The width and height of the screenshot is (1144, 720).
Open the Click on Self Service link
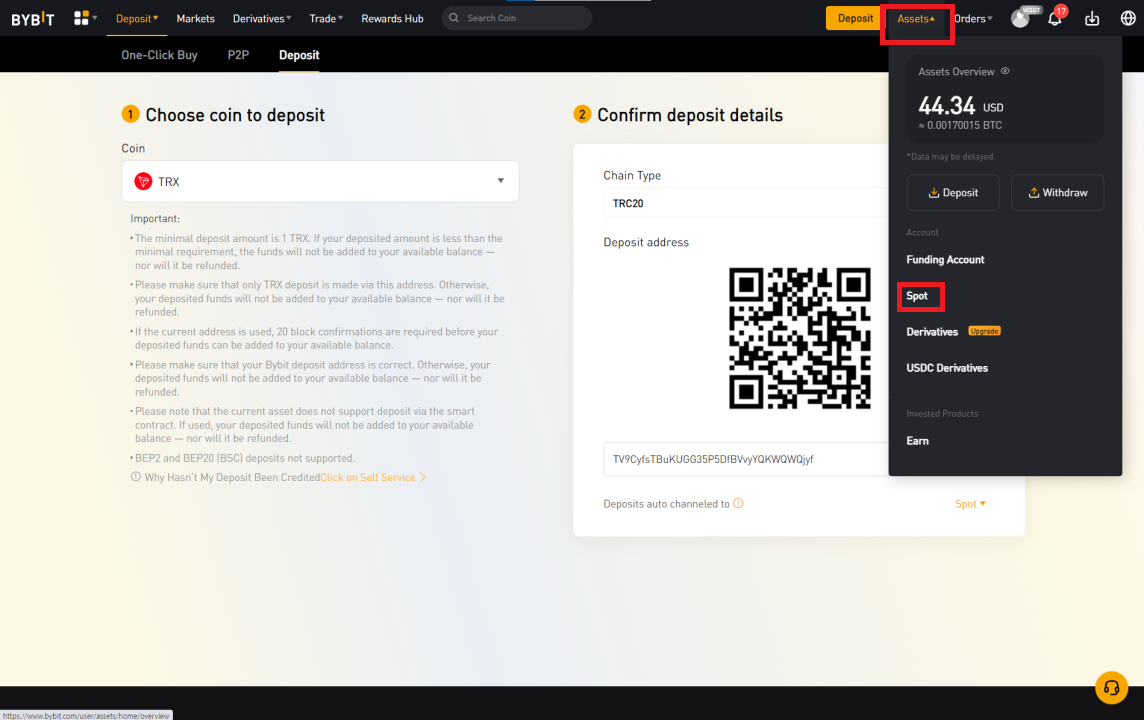click(x=373, y=477)
